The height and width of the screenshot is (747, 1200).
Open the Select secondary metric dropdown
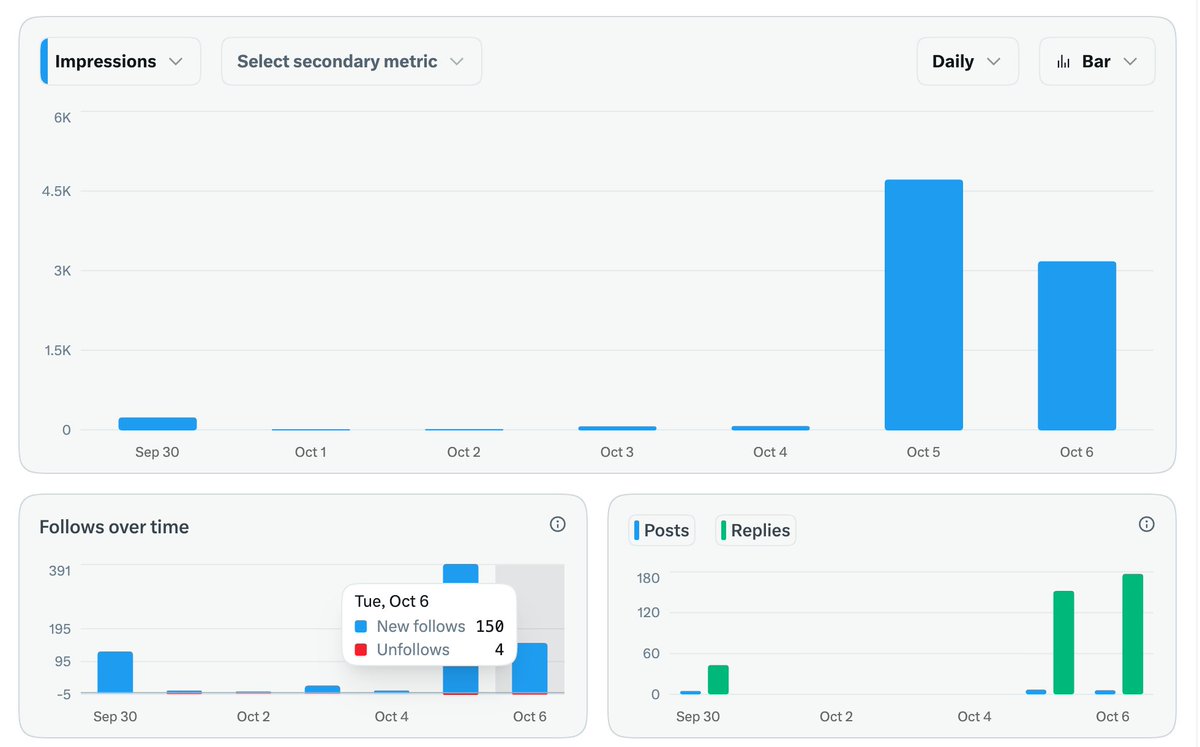[x=351, y=61]
